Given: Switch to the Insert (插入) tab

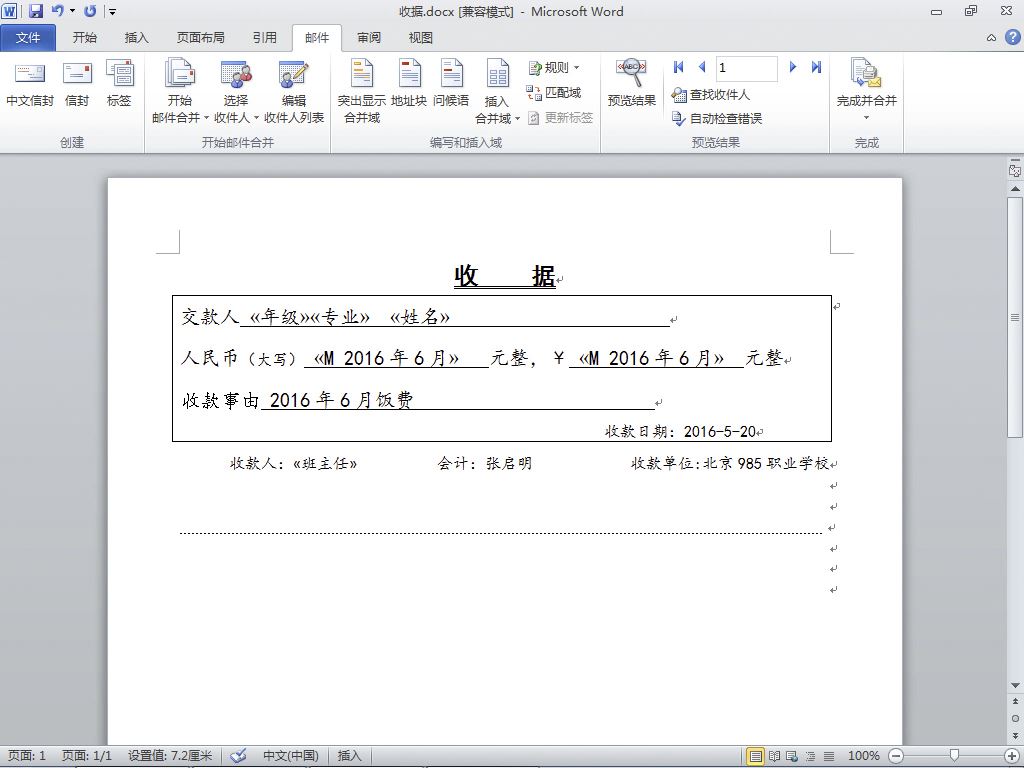Looking at the screenshot, I should click(136, 38).
